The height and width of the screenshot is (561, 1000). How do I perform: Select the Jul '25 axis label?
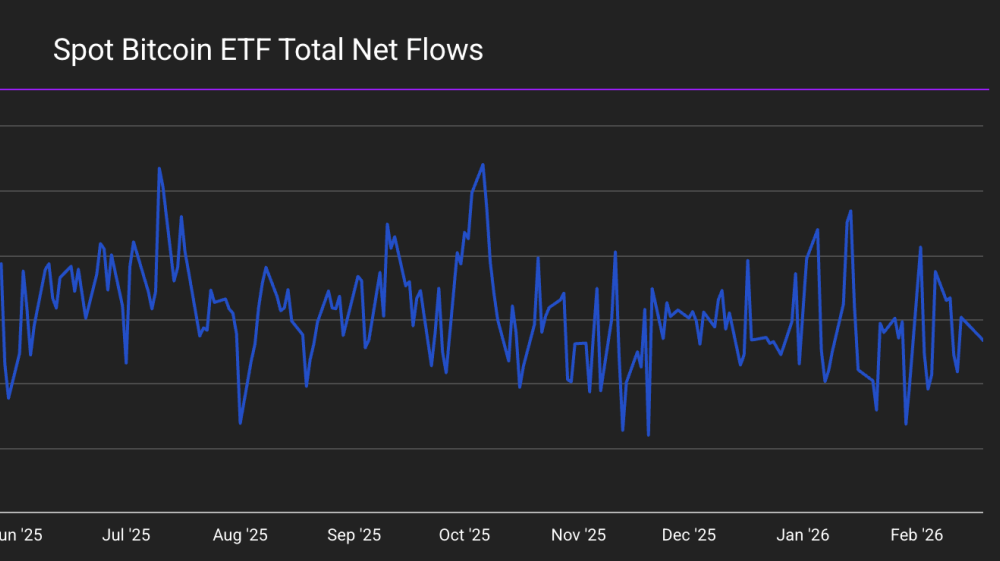point(126,536)
